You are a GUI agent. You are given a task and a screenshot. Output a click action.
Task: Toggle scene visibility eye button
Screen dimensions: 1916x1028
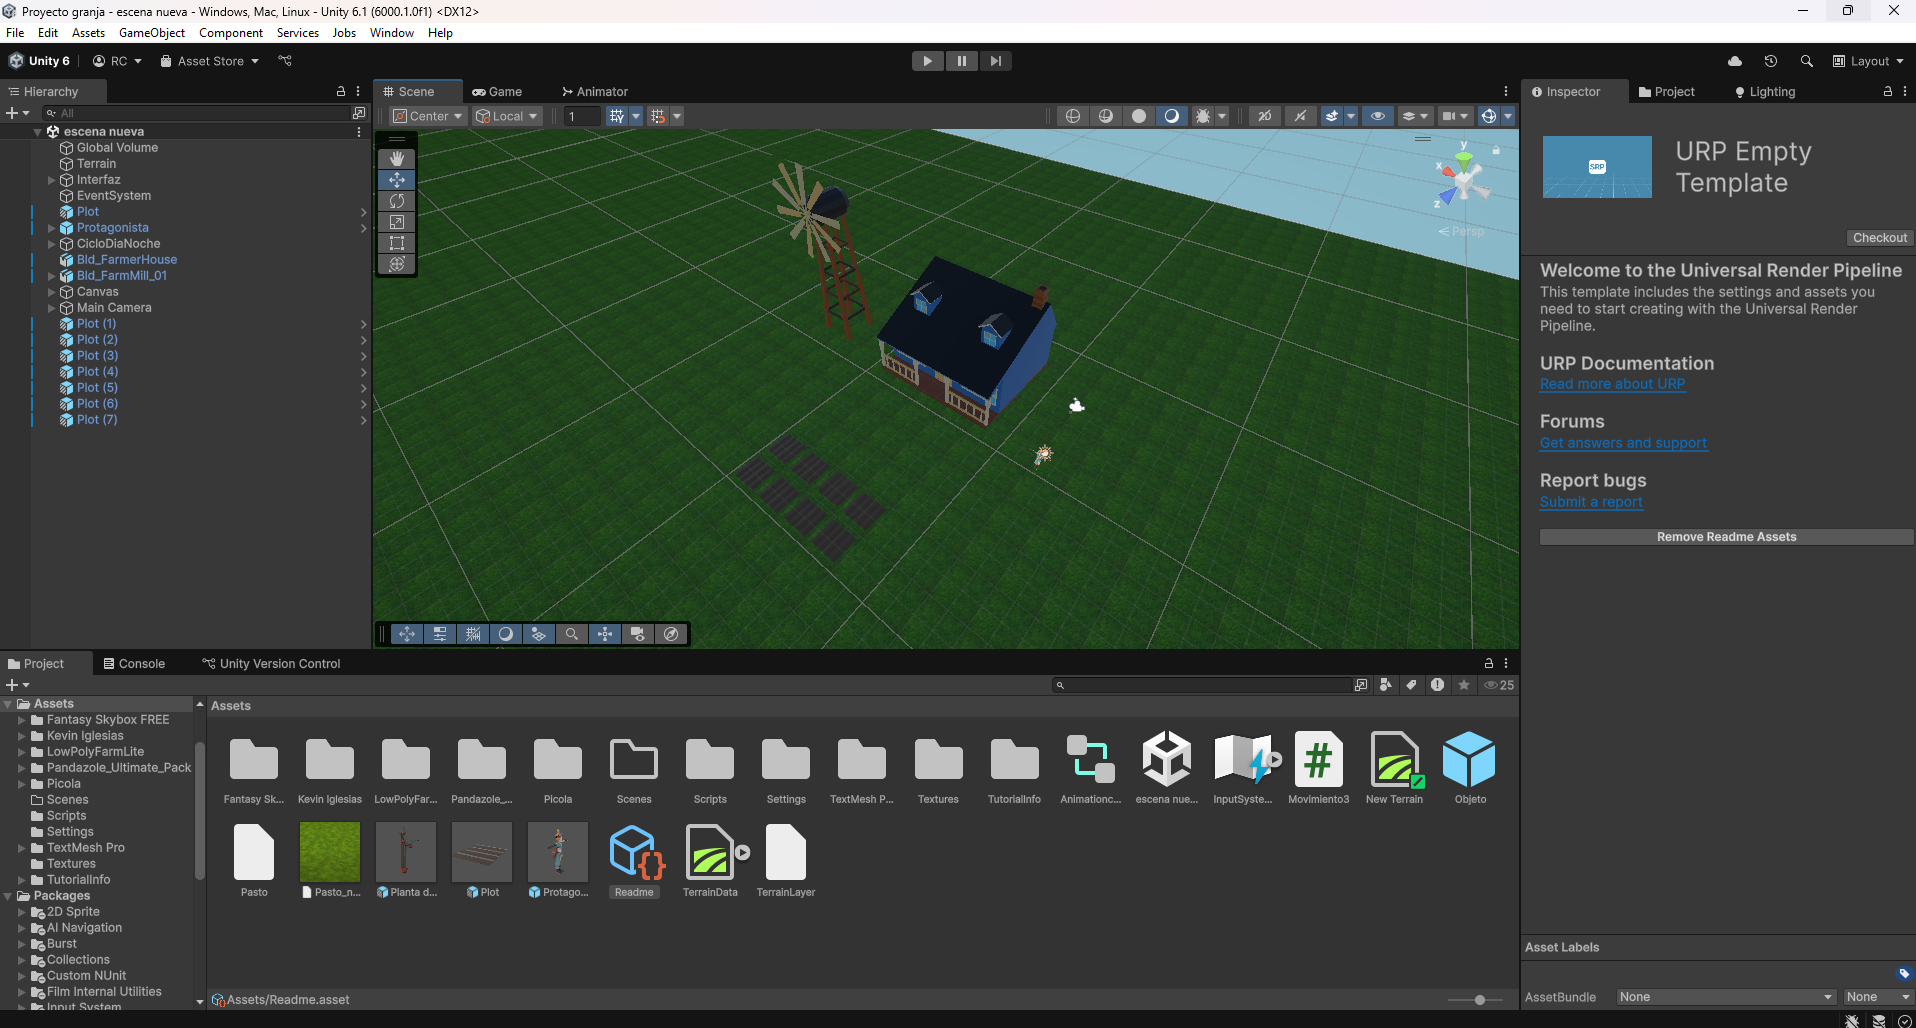coord(1378,116)
